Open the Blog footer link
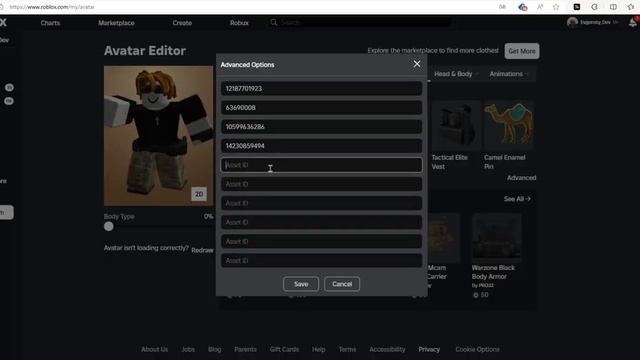This screenshot has width=640, height=360. 214,349
